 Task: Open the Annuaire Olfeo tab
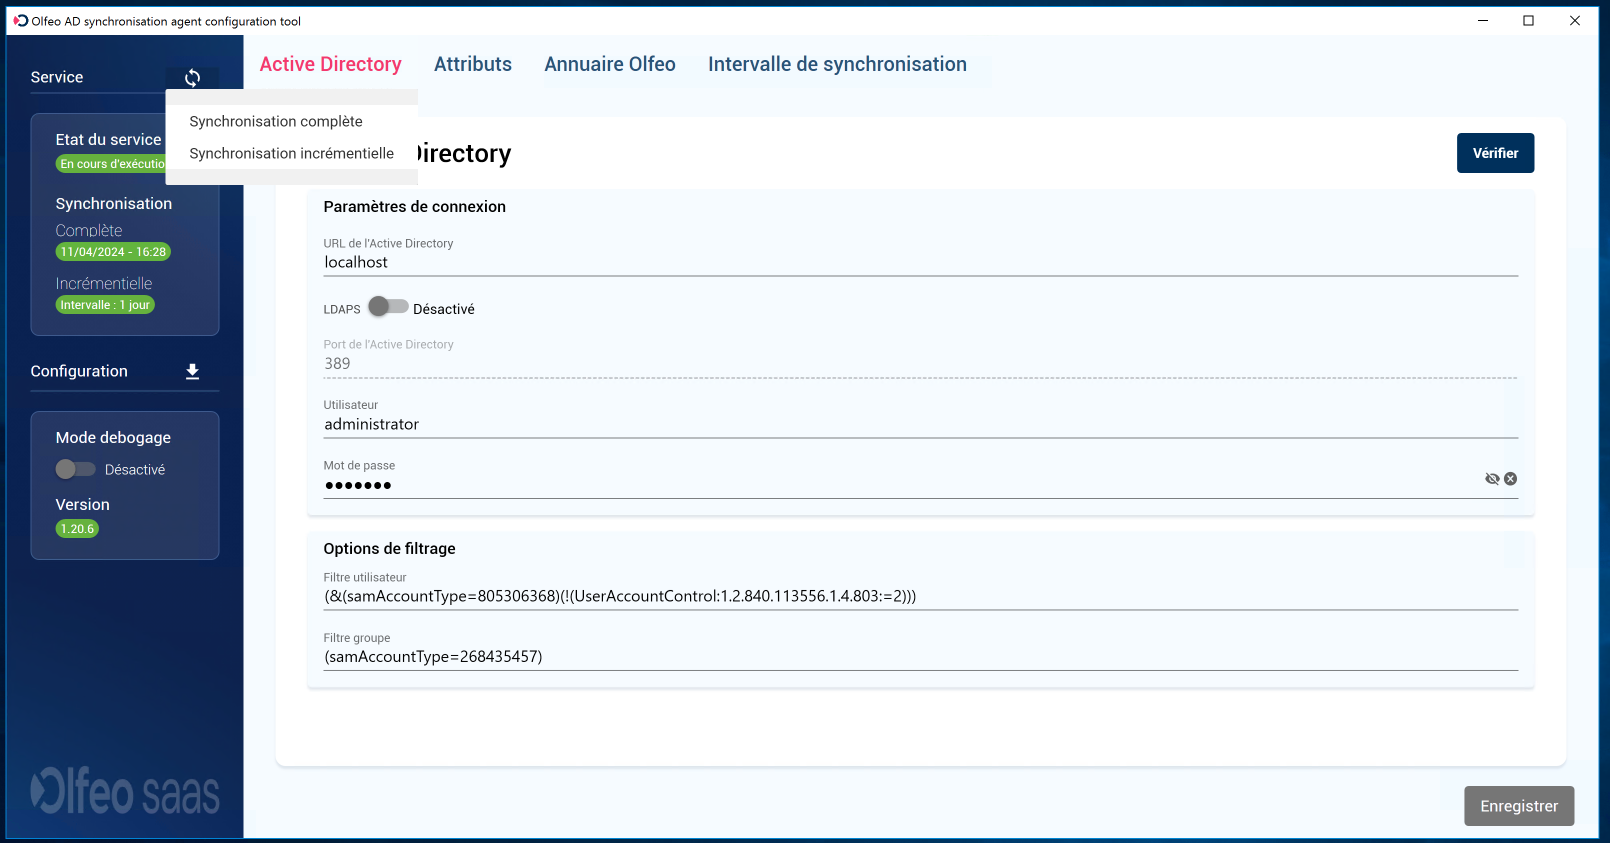[x=609, y=64]
